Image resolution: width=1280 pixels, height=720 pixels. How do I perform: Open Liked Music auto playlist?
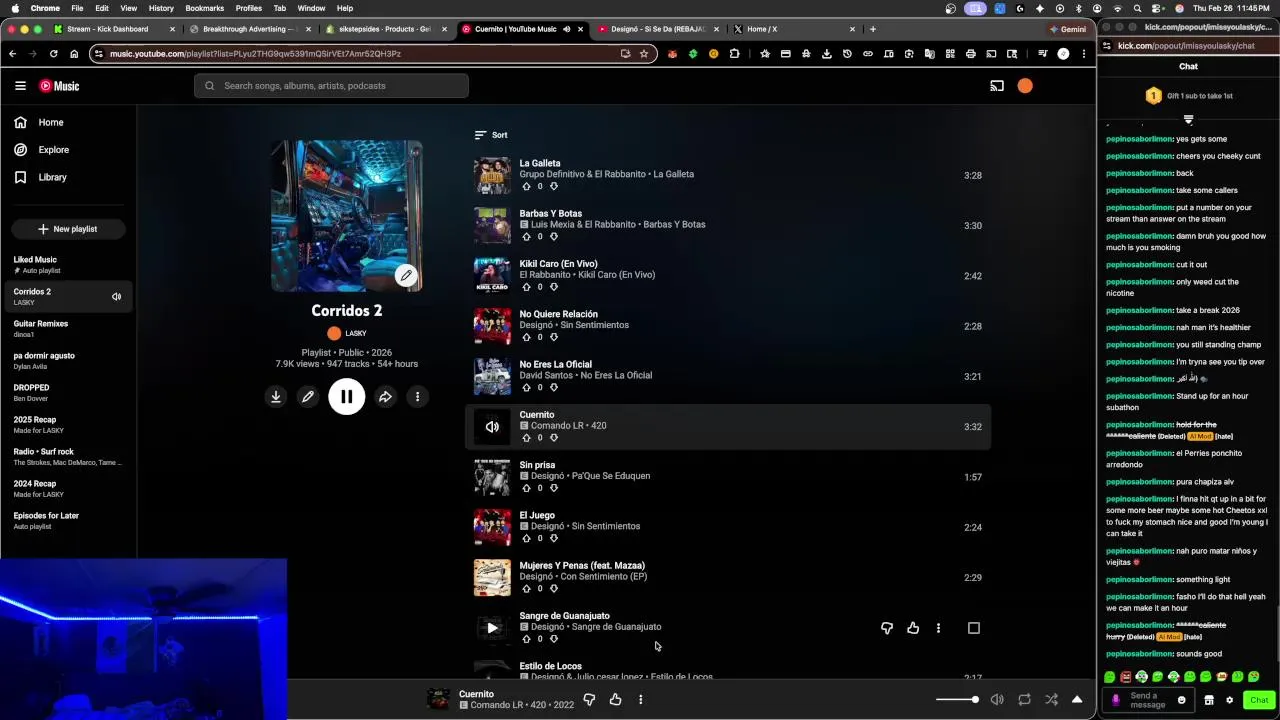[68, 265]
